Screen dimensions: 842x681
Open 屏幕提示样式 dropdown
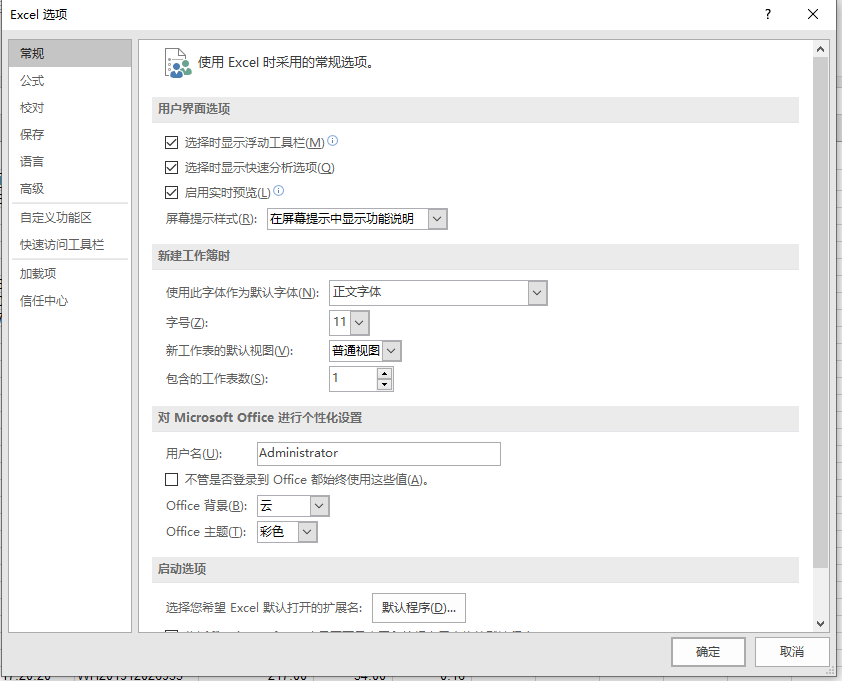pyautogui.click(x=437, y=219)
